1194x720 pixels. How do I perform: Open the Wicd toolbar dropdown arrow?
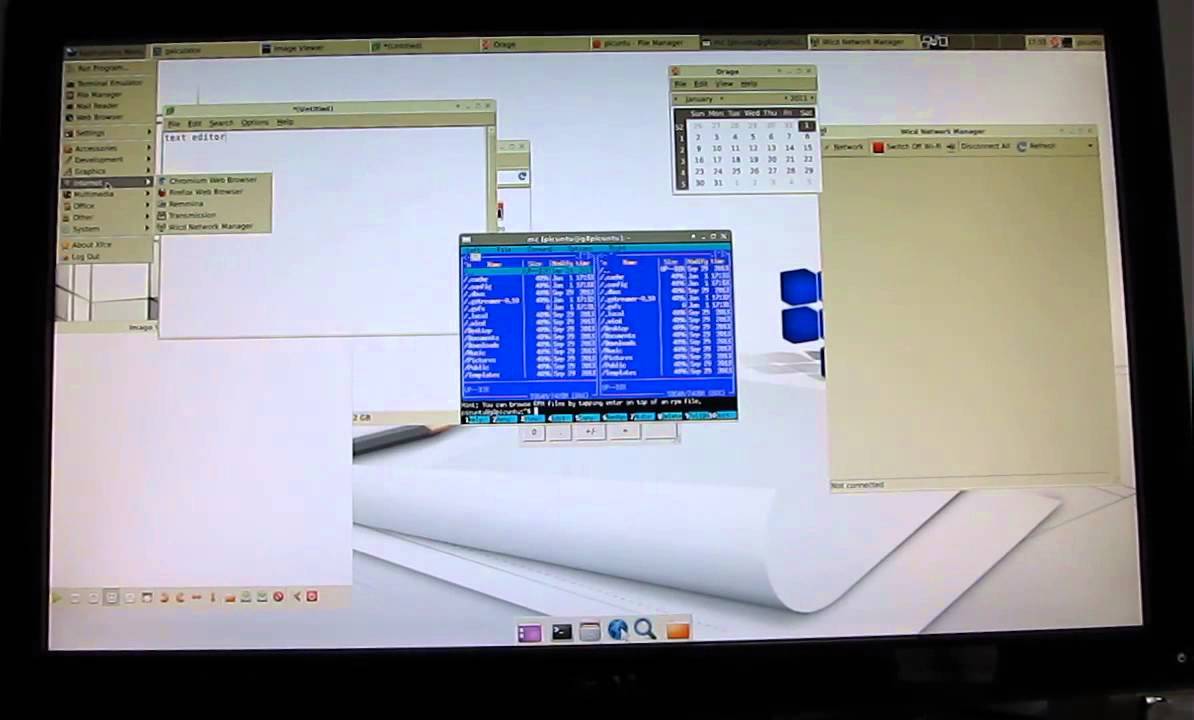1090,145
